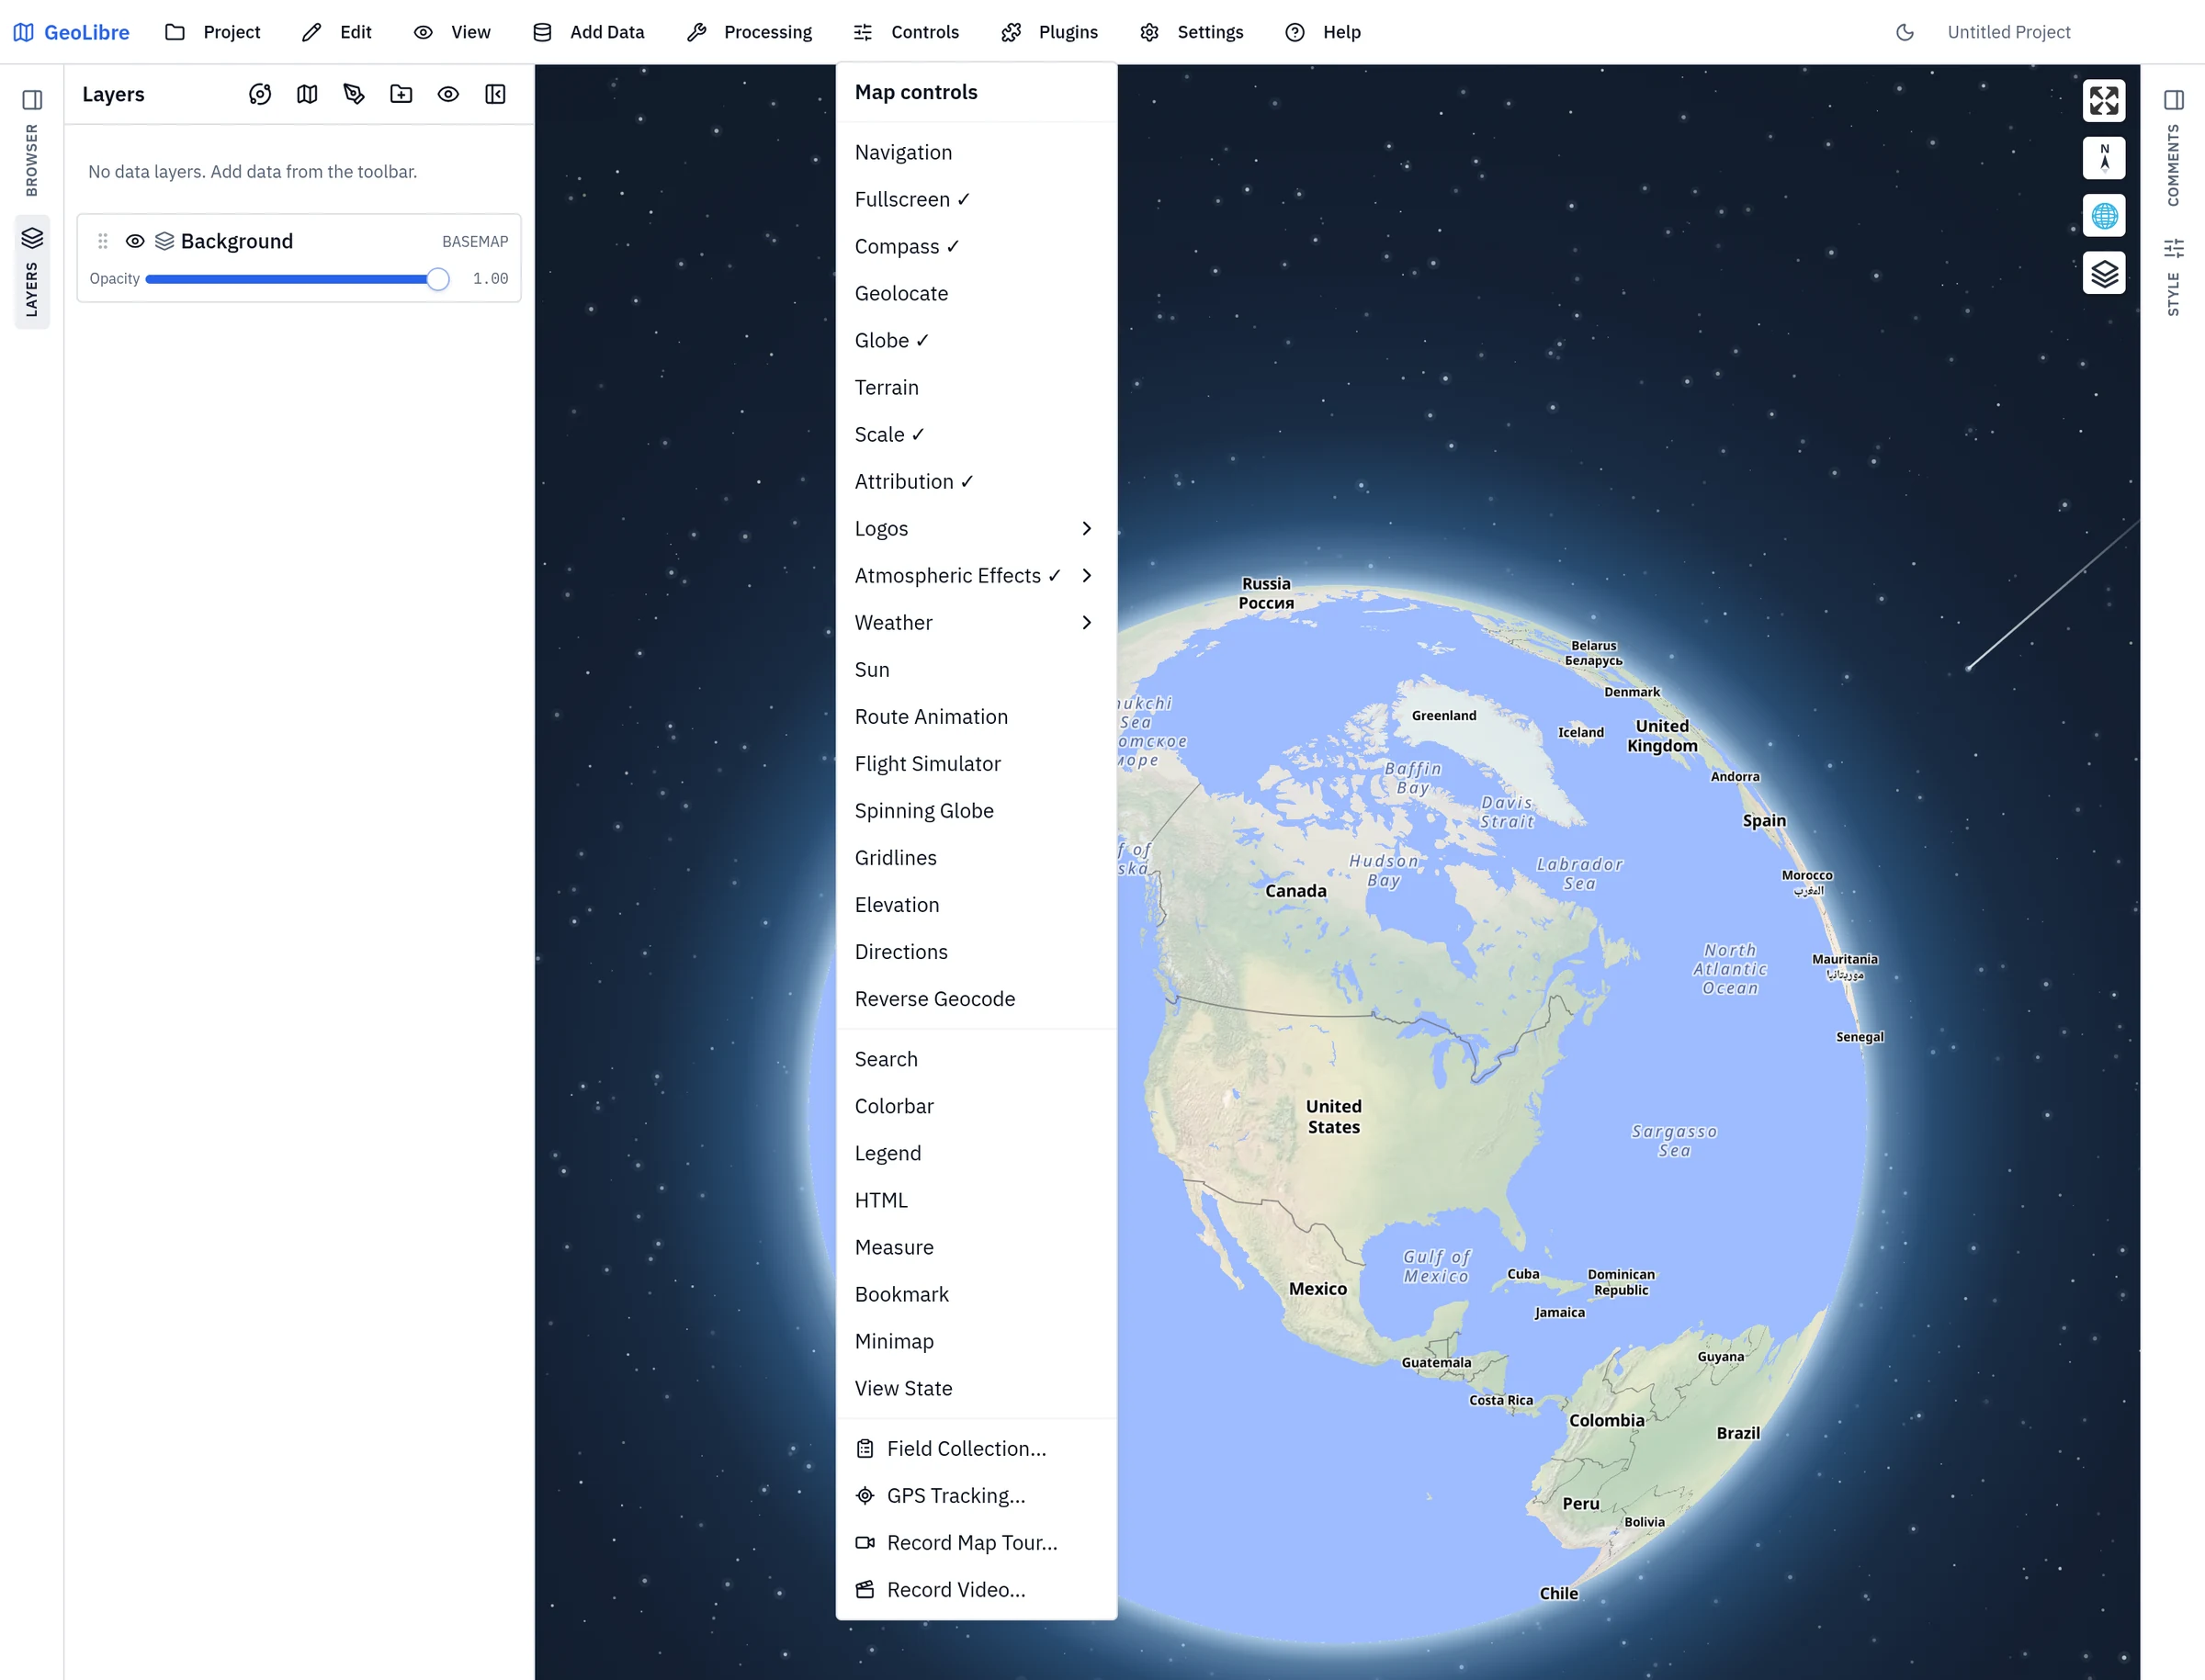Open the Edit menu
The width and height of the screenshot is (2205, 1680).
click(336, 32)
